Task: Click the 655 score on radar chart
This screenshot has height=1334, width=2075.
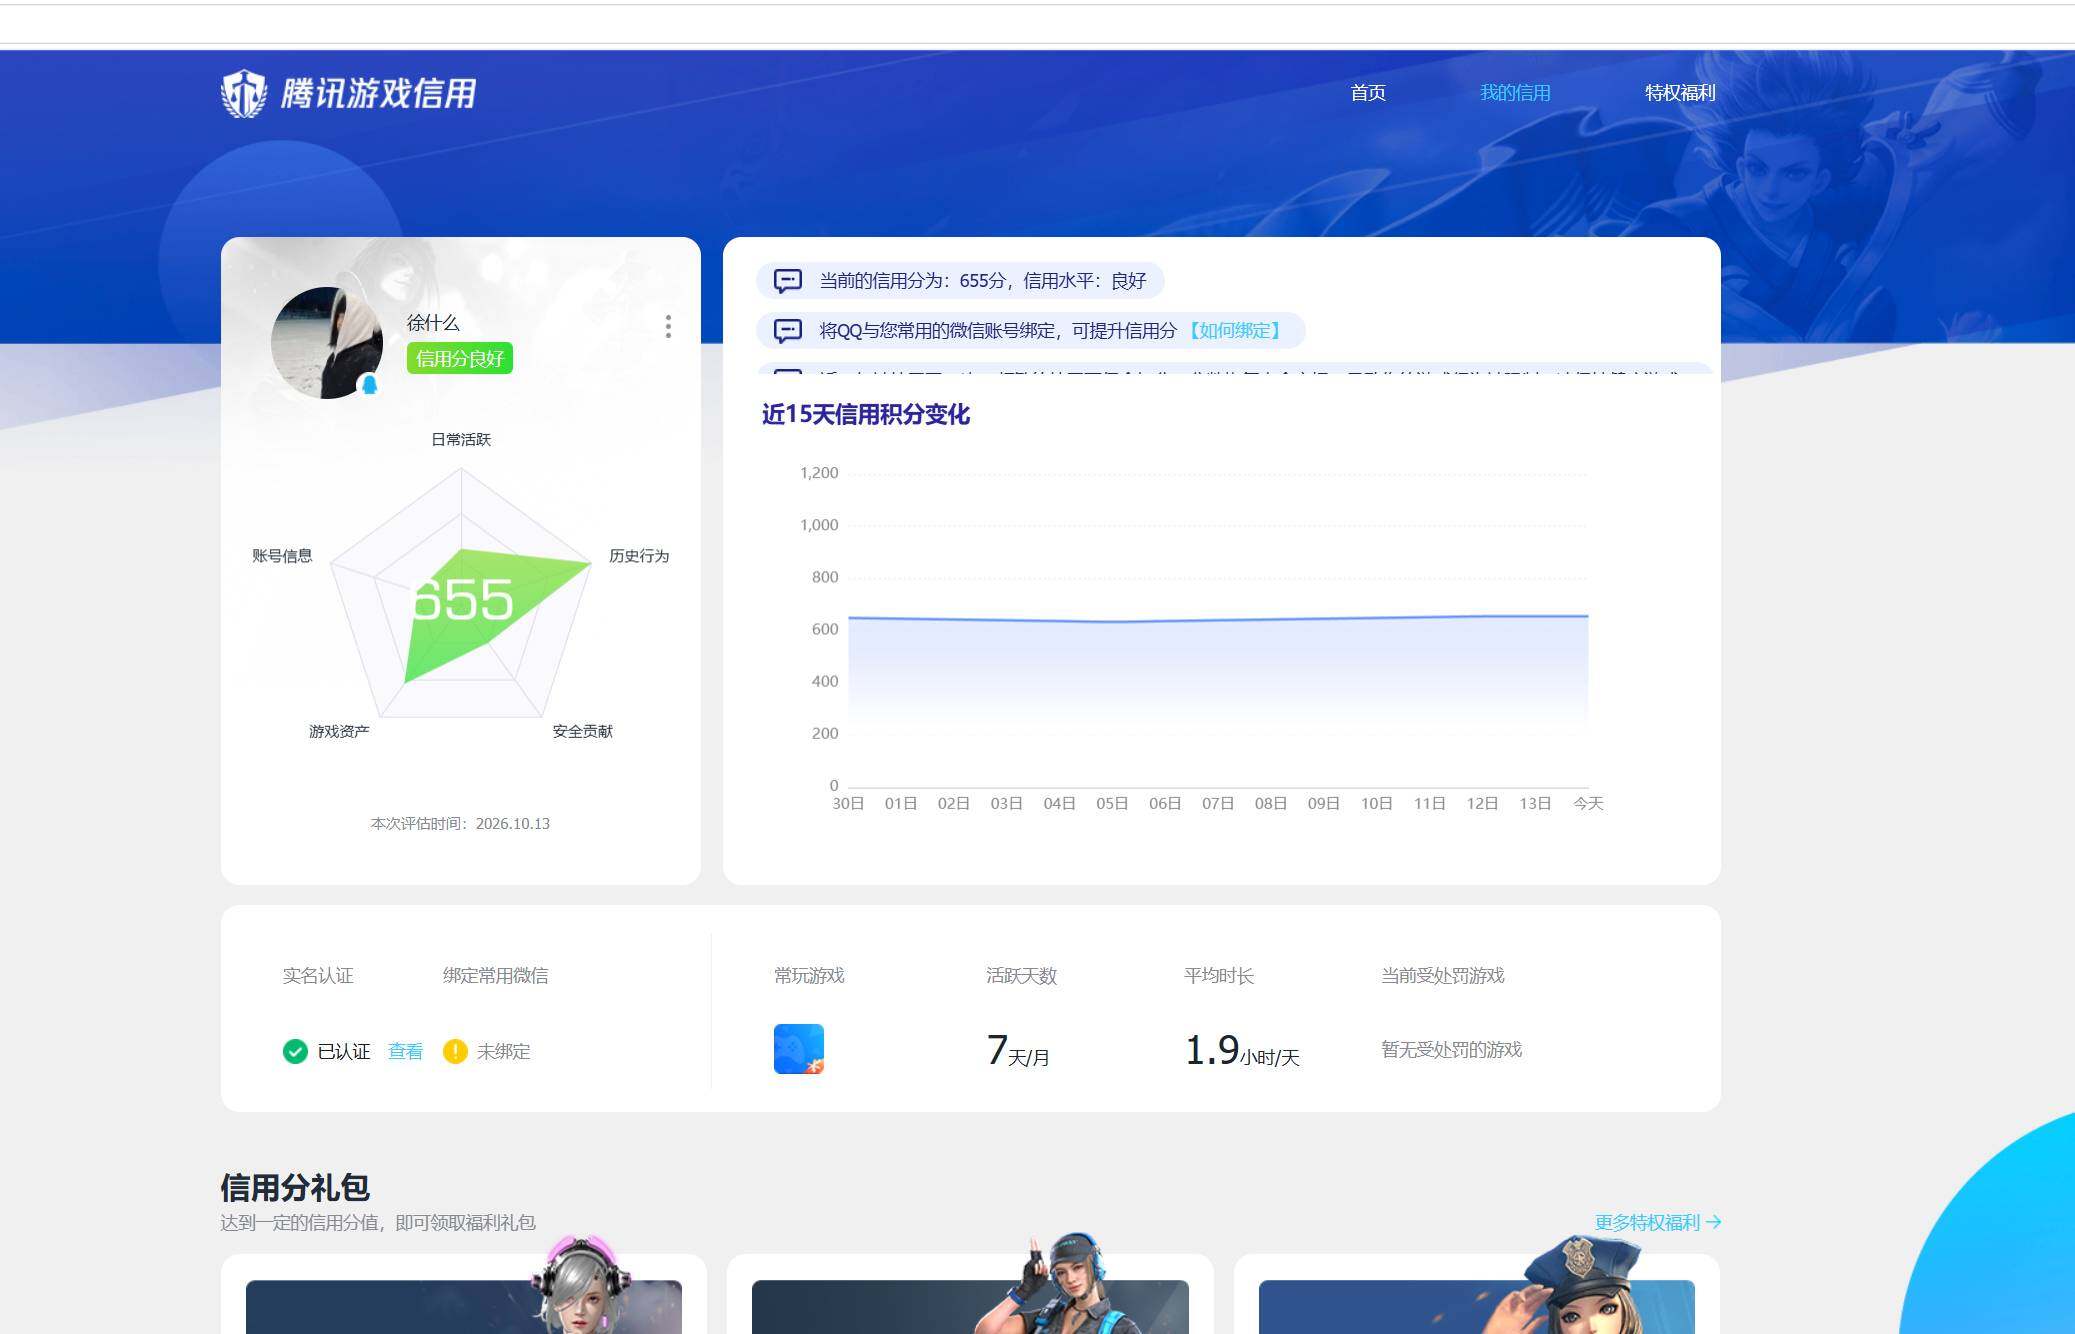Action: [462, 599]
